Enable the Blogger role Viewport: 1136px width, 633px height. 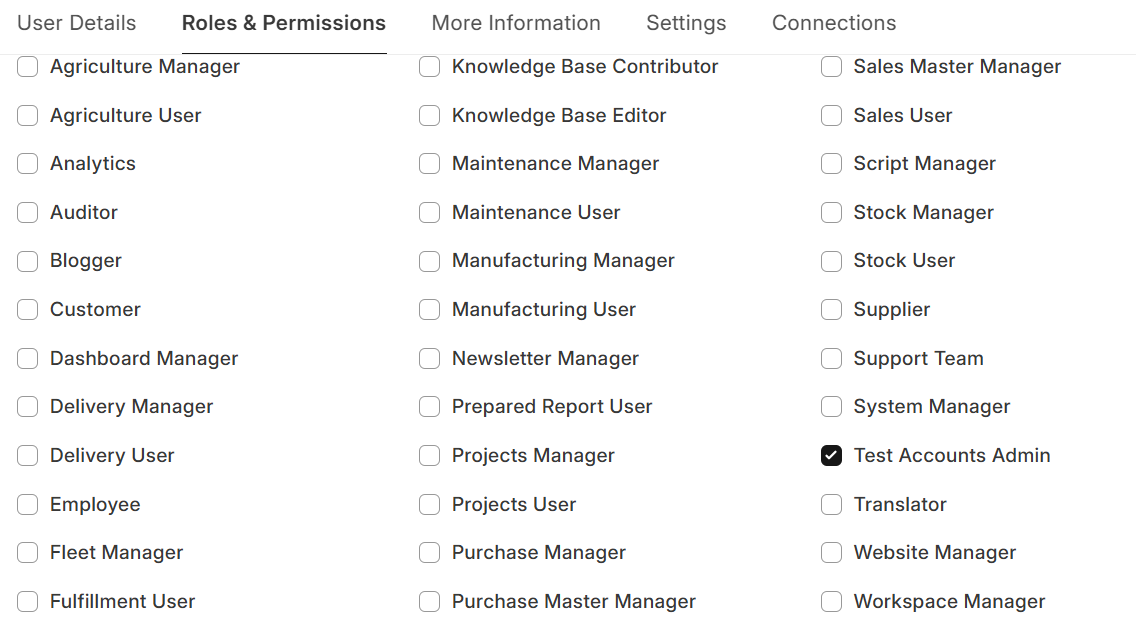pos(28,261)
